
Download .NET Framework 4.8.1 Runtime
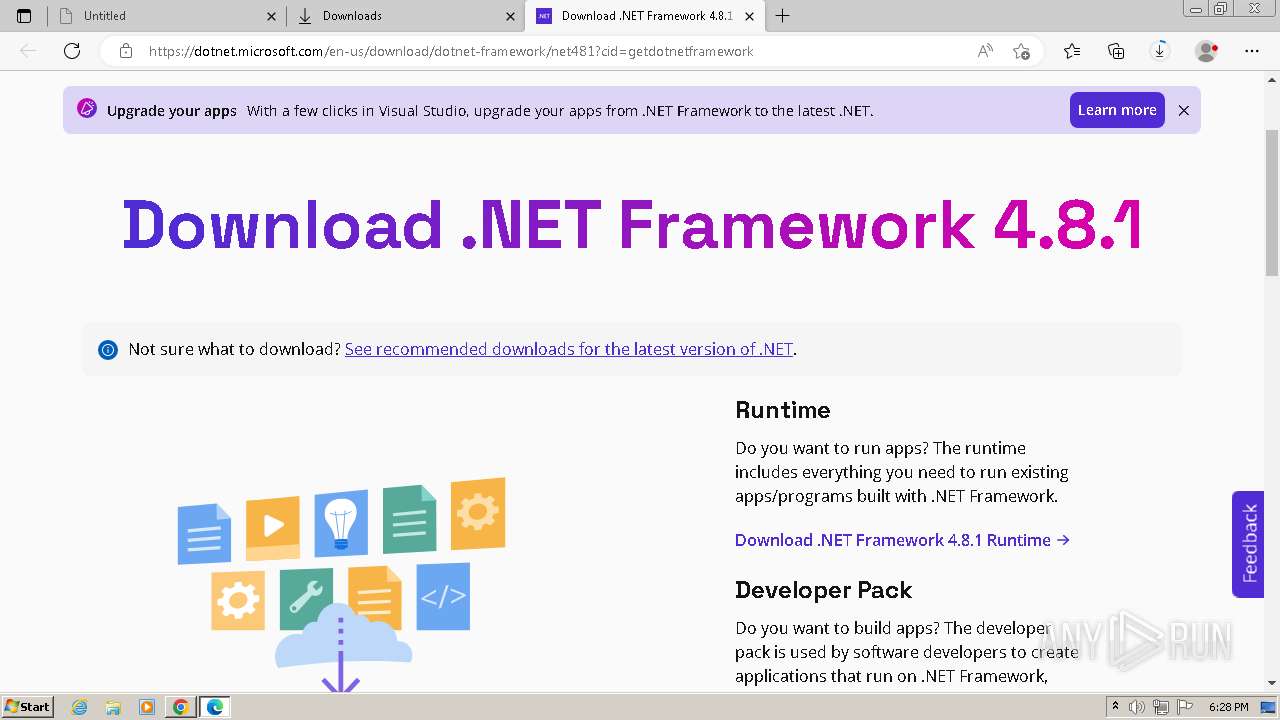[902, 540]
